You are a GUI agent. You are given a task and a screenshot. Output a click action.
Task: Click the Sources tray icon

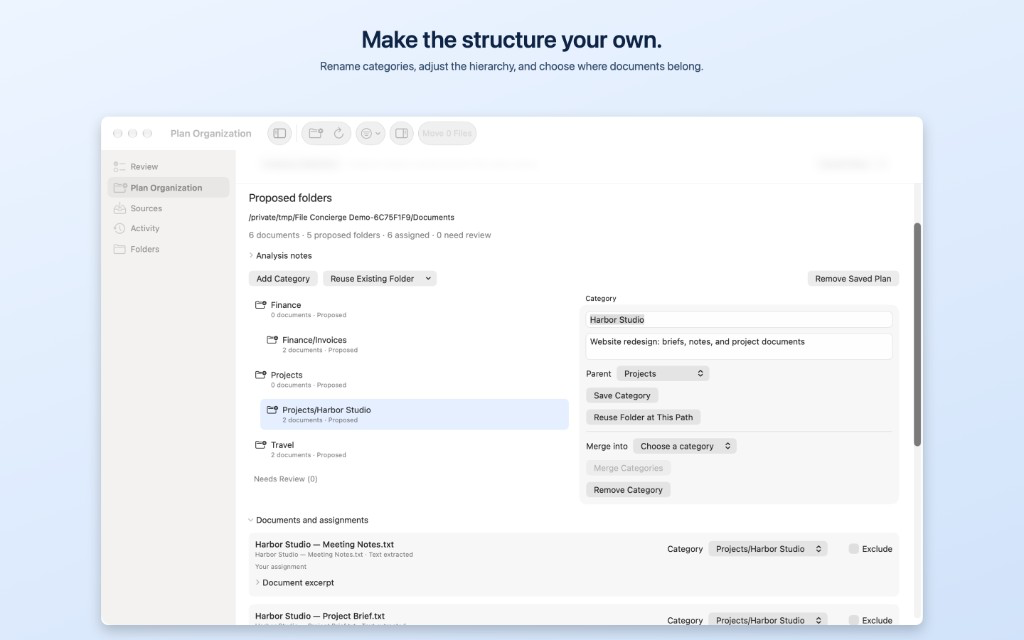click(x=120, y=208)
